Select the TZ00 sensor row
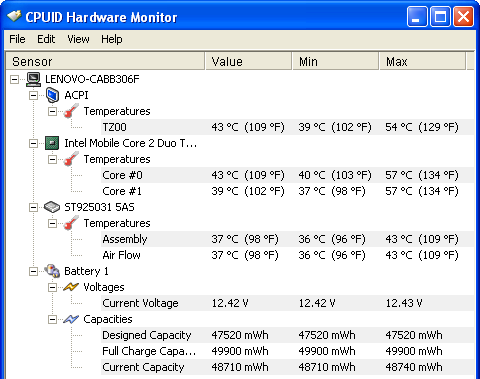Image resolution: width=480 pixels, height=379 pixels. pyautogui.click(x=287, y=127)
